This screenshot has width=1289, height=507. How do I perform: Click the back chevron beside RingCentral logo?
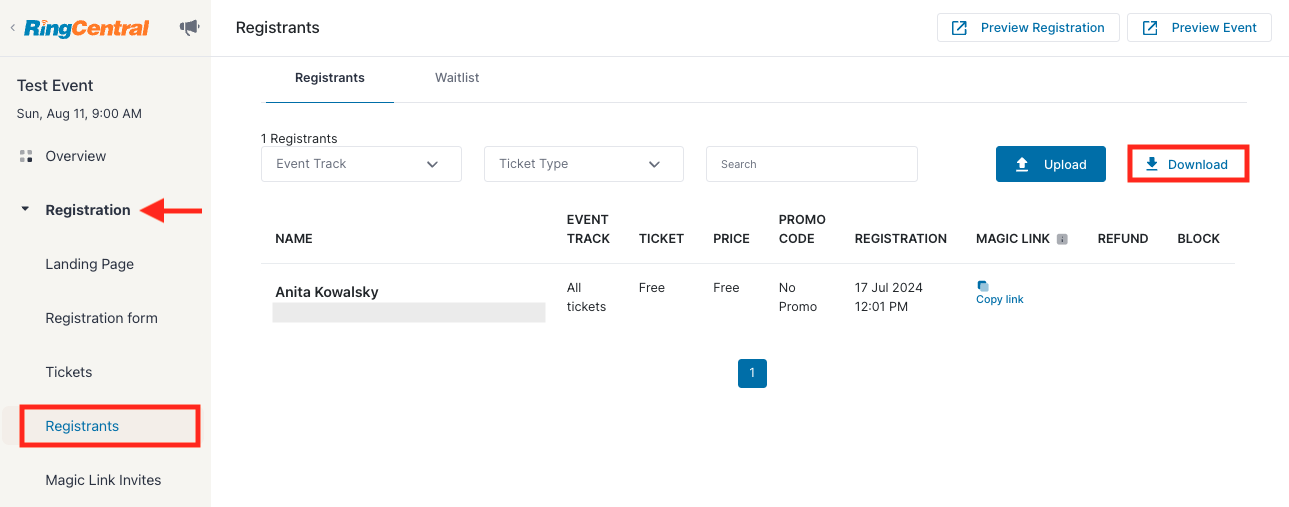[x=12, y=28]
